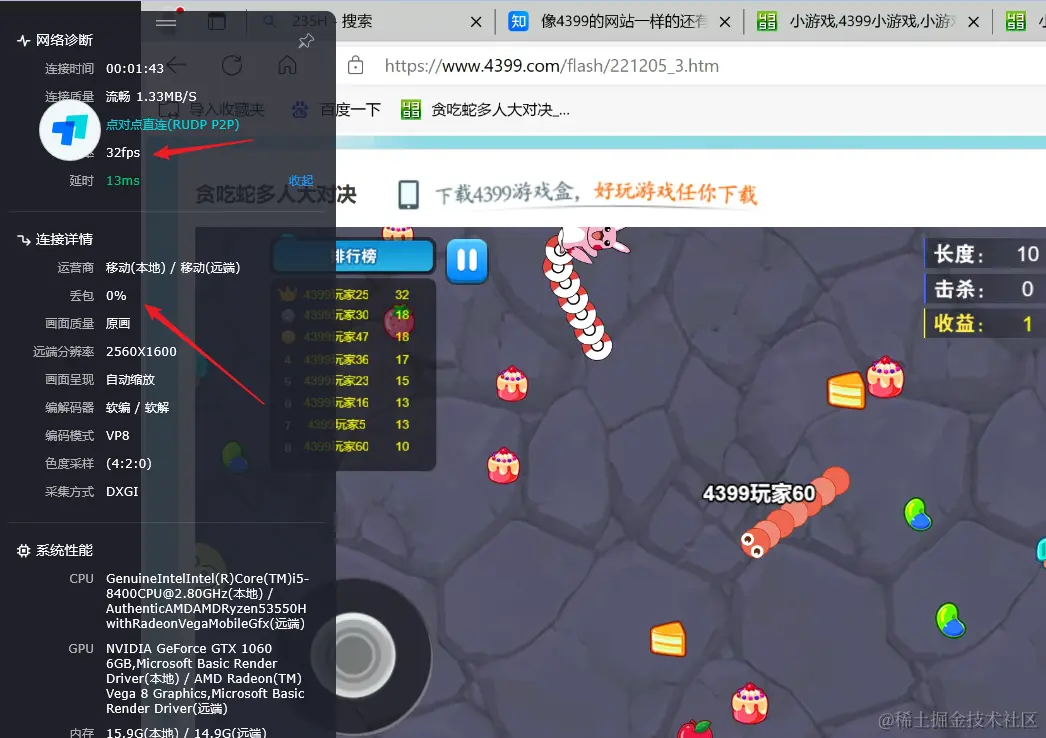Click the 长度 length stat row
The width and height of the screenshot is (1046, 738).
(985, 254)
